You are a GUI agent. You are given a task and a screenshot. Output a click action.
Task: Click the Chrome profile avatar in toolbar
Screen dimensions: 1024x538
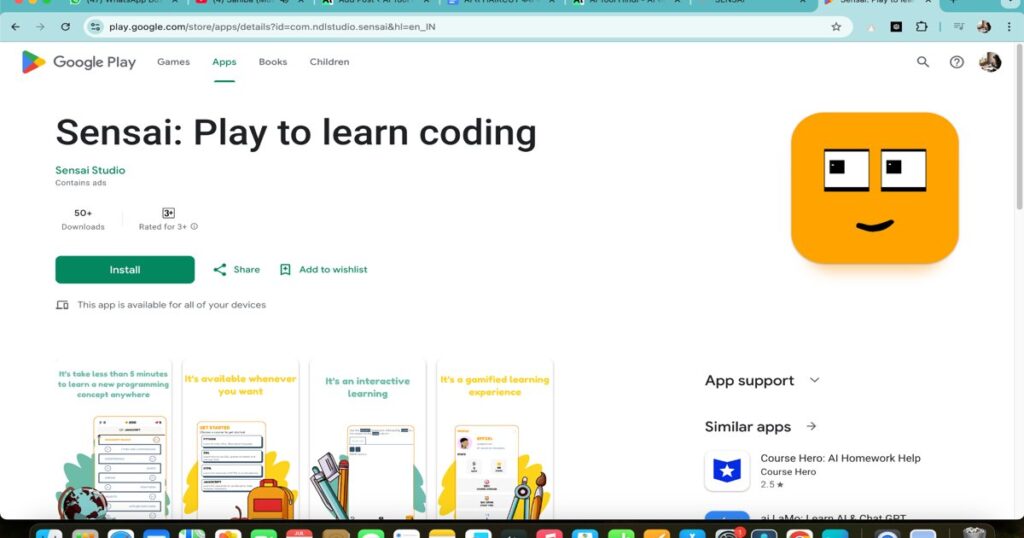point(984,27)
